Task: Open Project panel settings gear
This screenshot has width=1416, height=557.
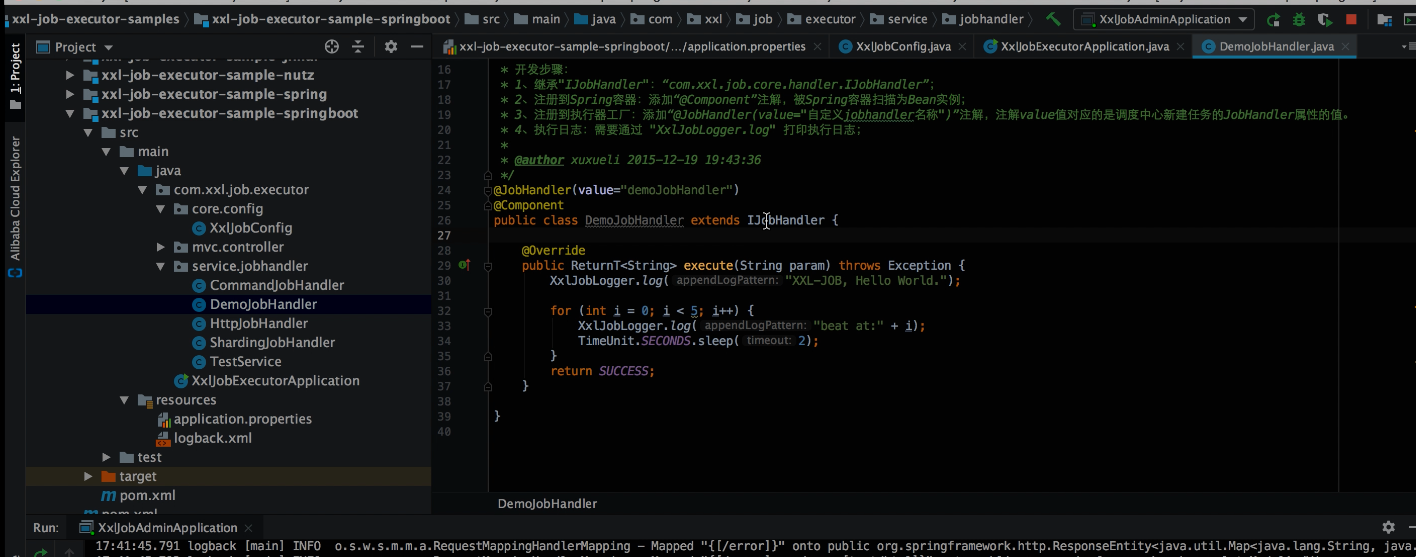Action: [391, 47]
